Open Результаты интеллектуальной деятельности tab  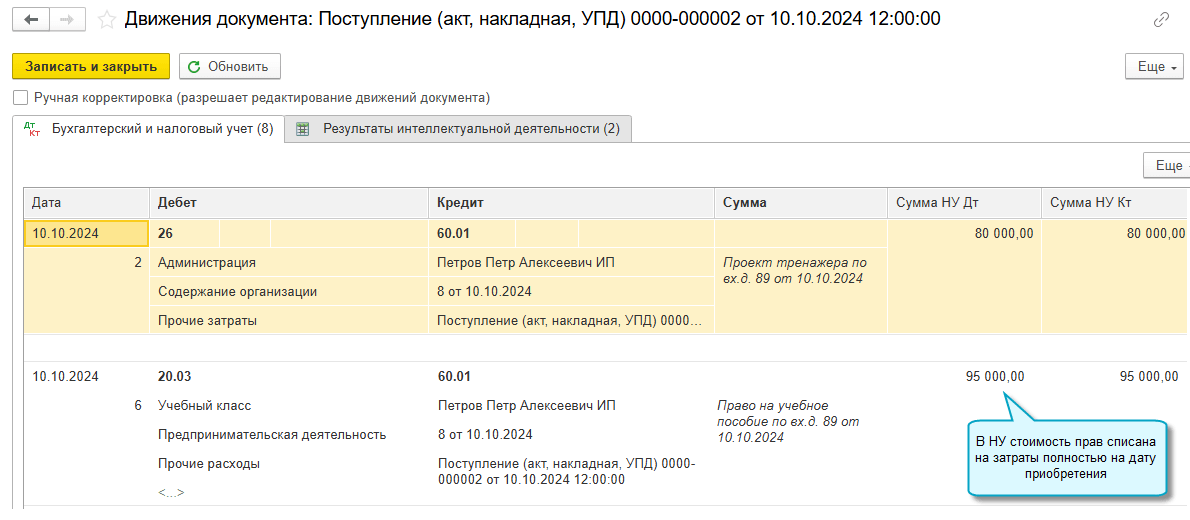click(470, 129)
